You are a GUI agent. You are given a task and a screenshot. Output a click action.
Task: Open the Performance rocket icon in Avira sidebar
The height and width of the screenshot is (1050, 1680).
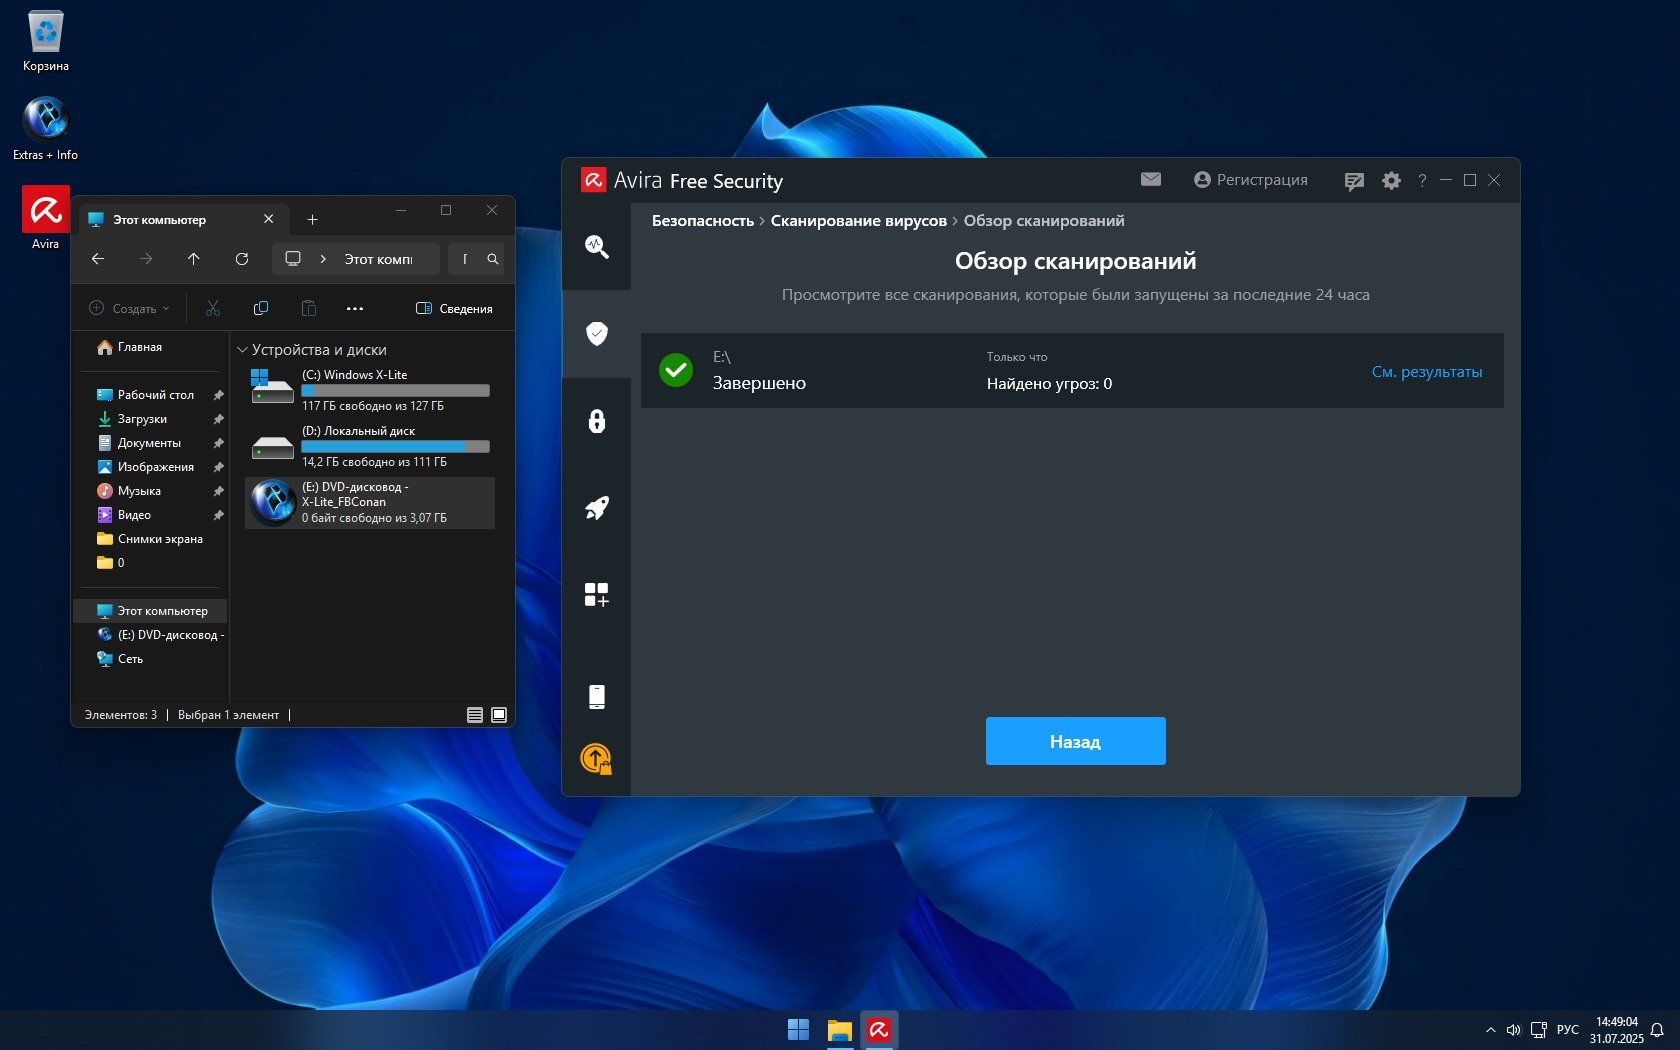tap(597, 508)
